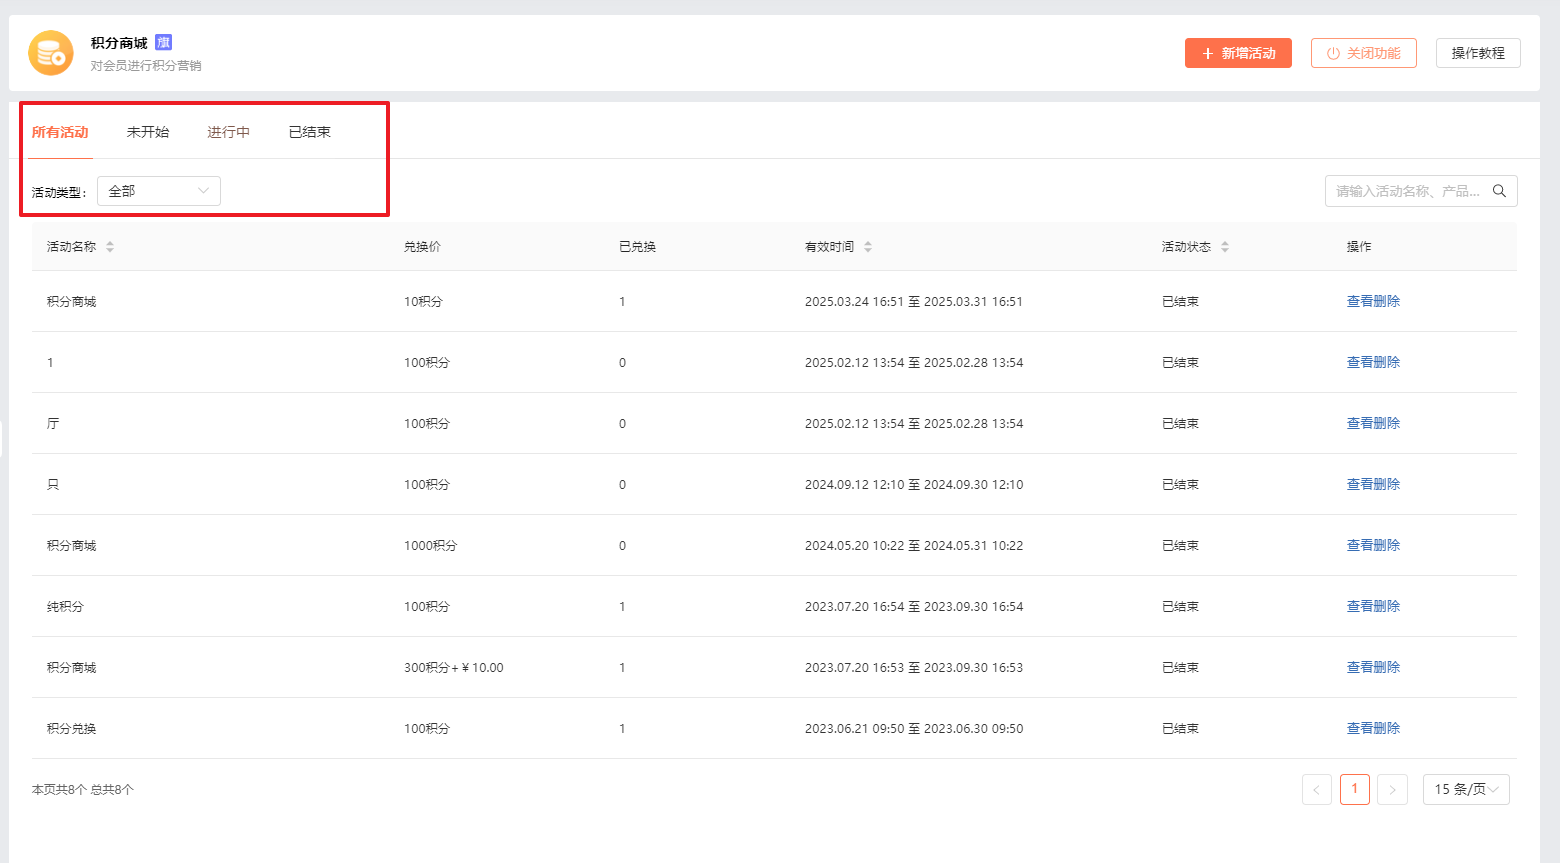
Task: Open the 操作教程 tutorial button
Action: (1477, 53)
